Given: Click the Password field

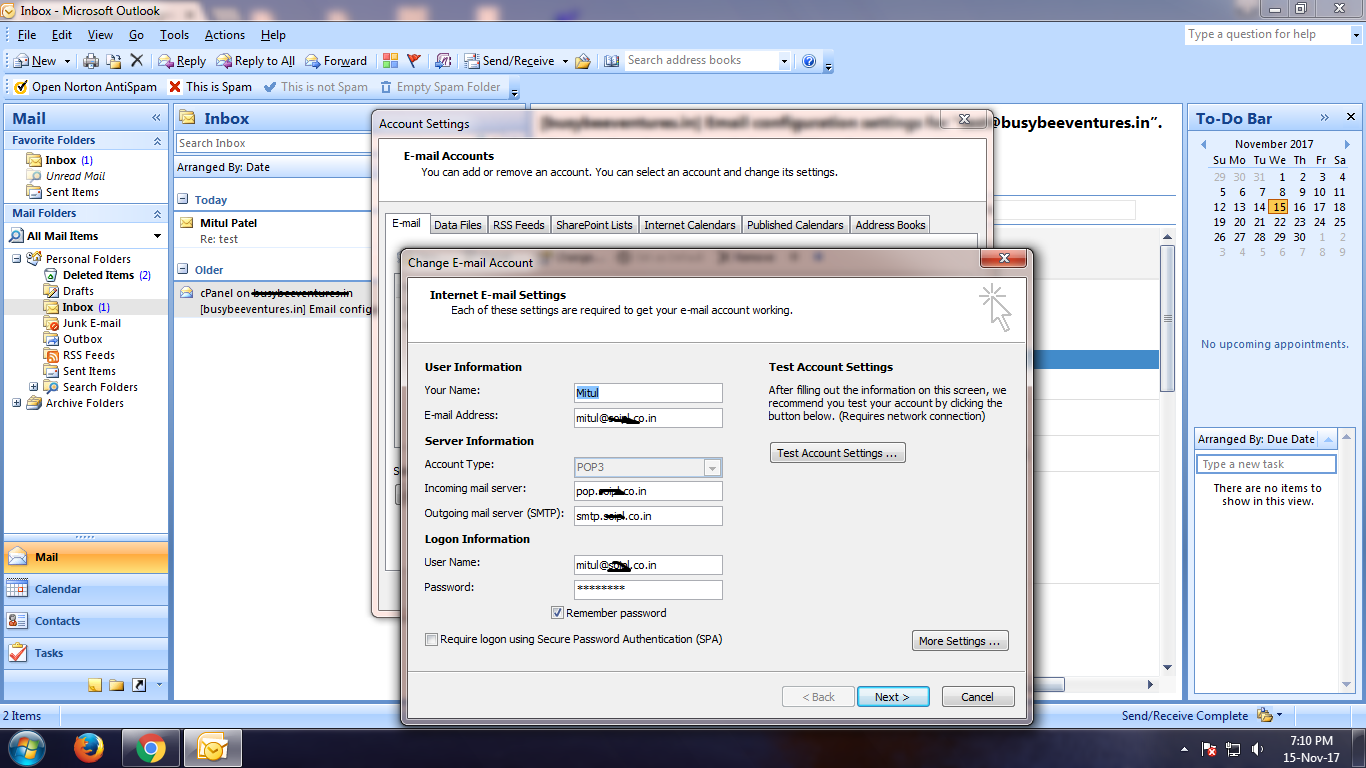Looking at the screenshot, I should click(x=648, y=589).
